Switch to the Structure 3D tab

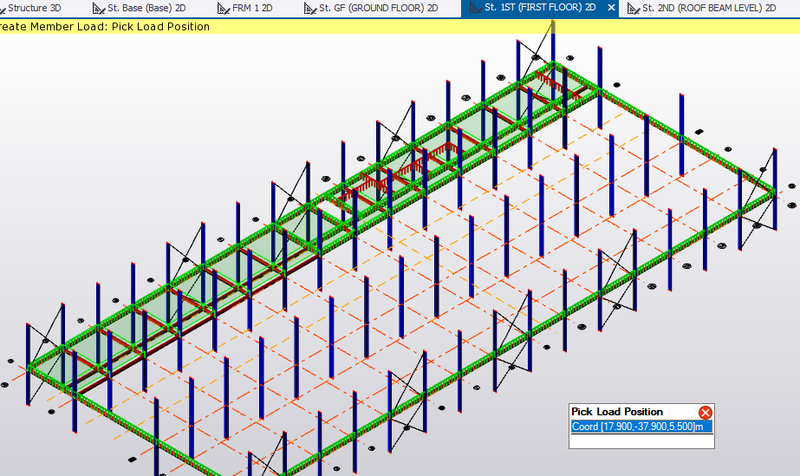(x=31, y=8)
